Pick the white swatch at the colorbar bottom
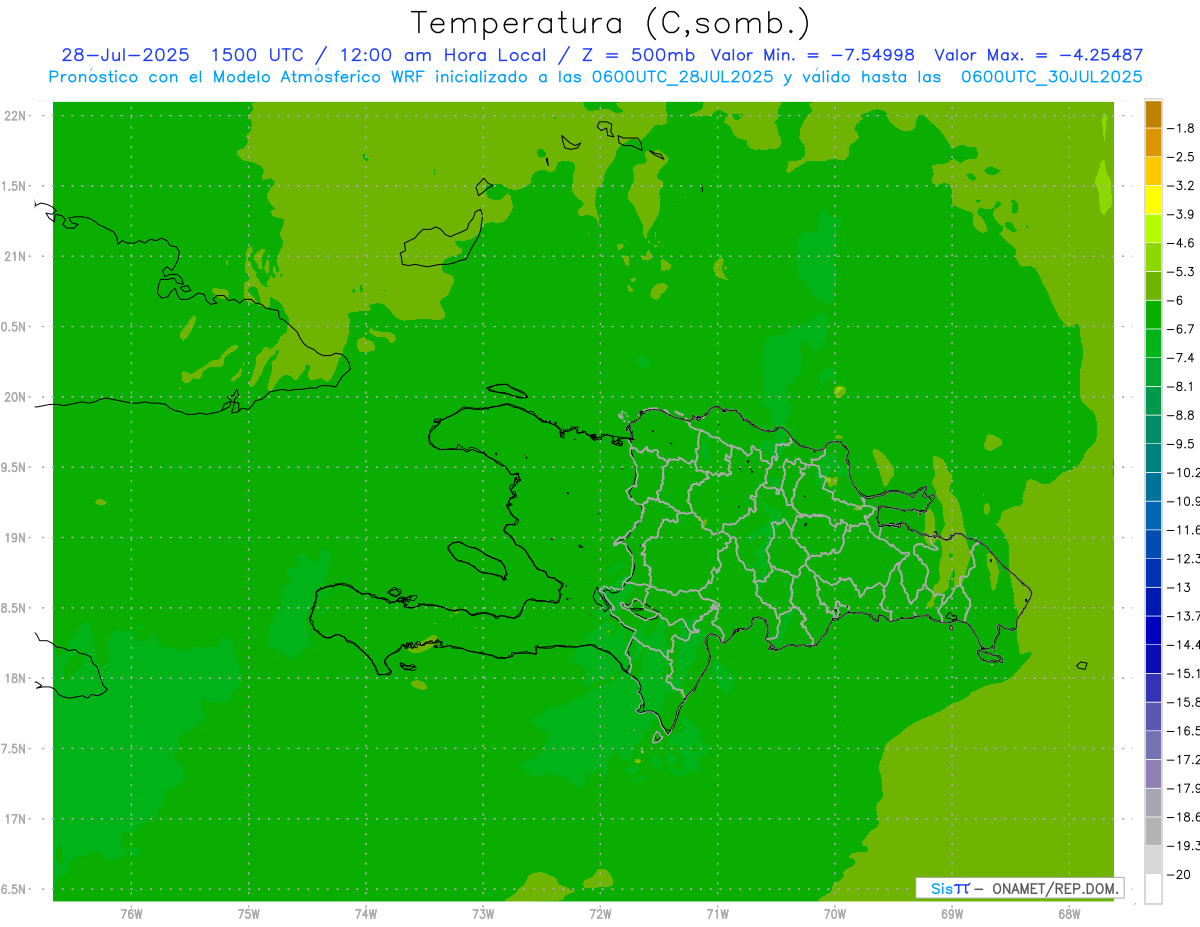 [1153, 889]
